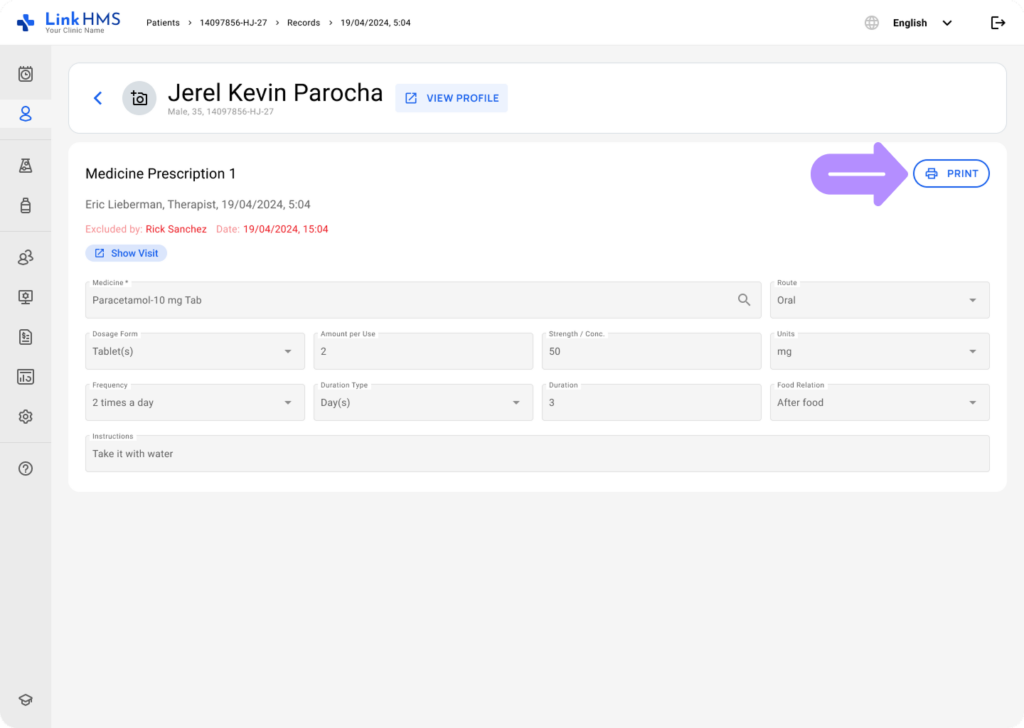Click the Patients breadcrumb item
The image size is (1024, 728).
tap(163, 23)
